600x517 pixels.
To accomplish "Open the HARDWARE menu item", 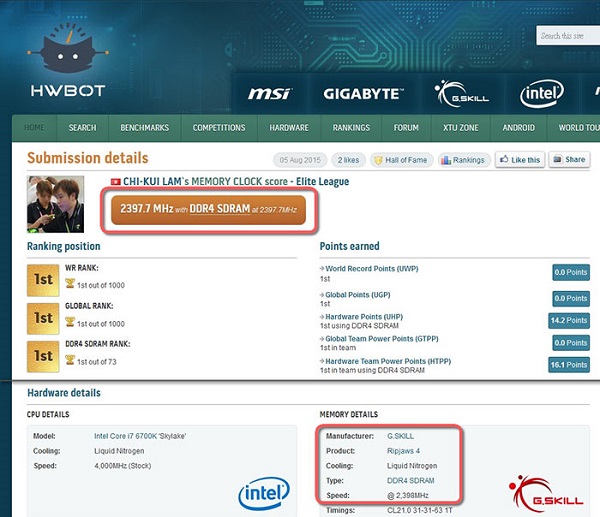I will click(289, 128).
